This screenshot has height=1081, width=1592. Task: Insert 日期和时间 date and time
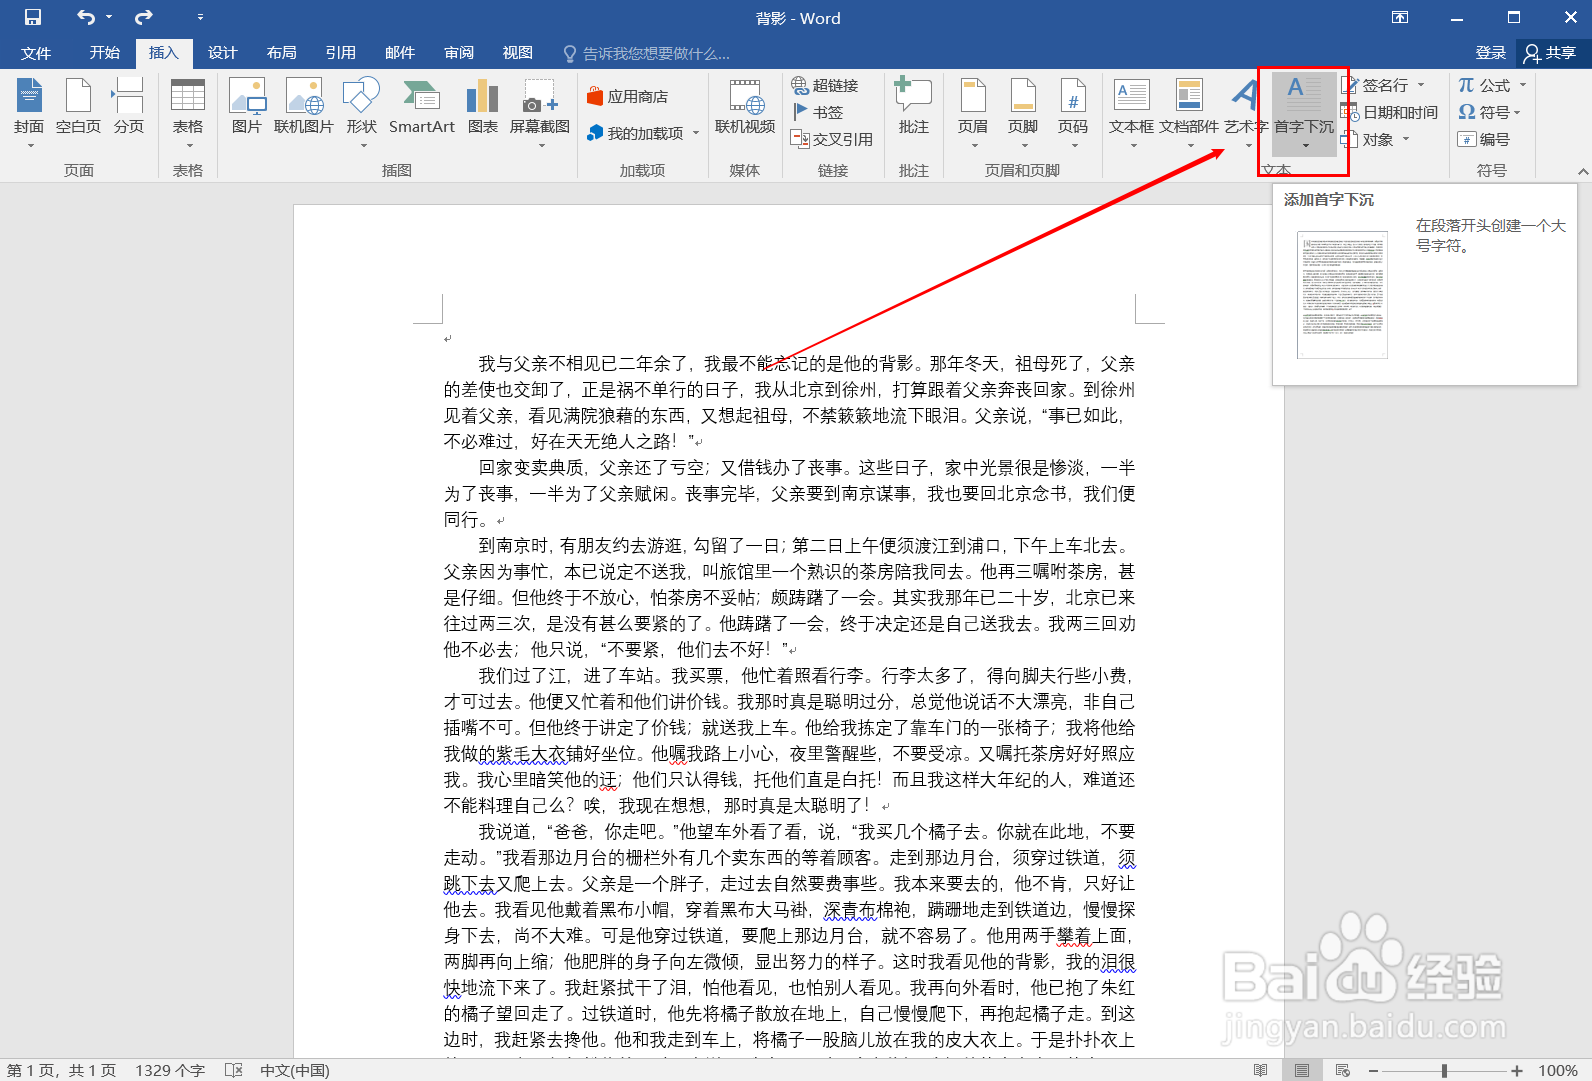coord(1390,112)
